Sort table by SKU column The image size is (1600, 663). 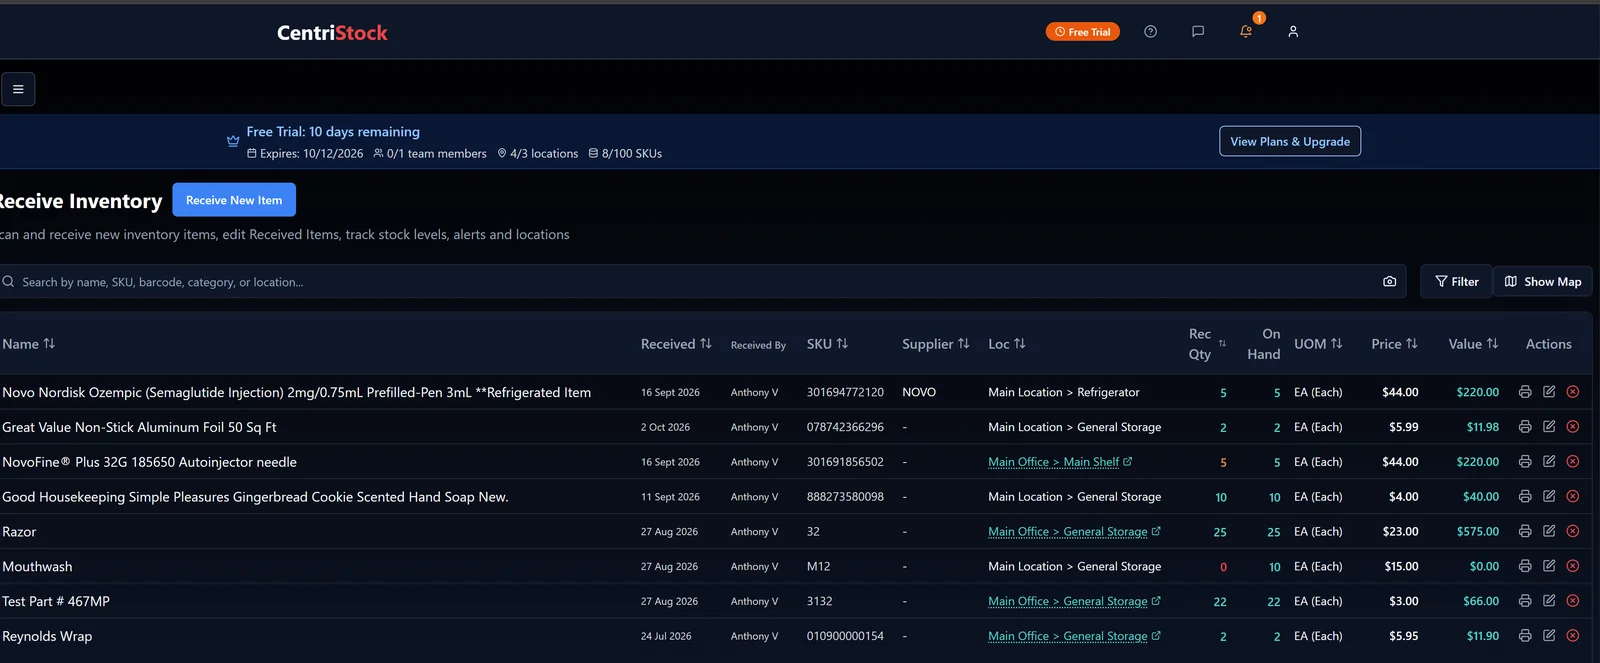coord(827,344)
